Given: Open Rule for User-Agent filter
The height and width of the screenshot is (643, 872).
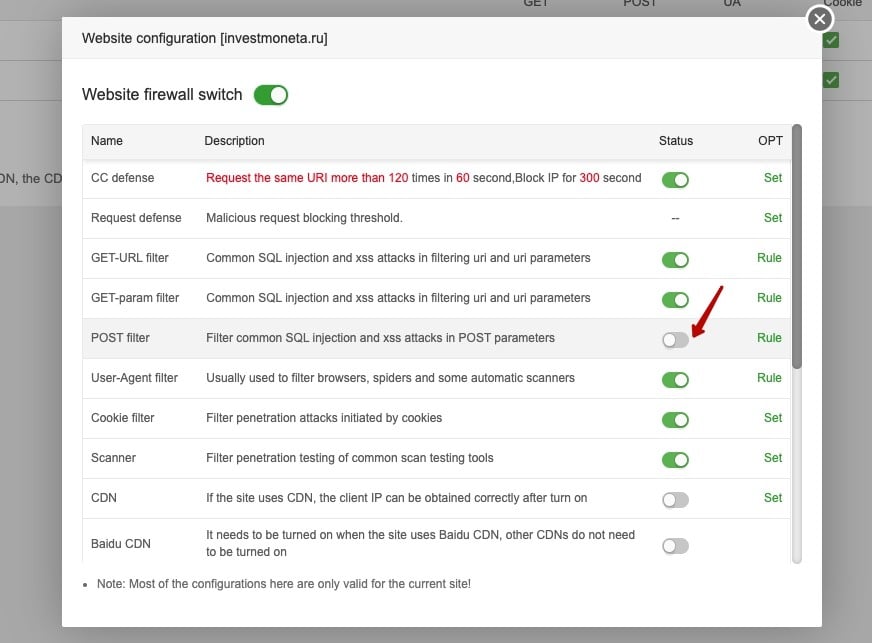Looking at the screenshot, I should coord(769,378).
